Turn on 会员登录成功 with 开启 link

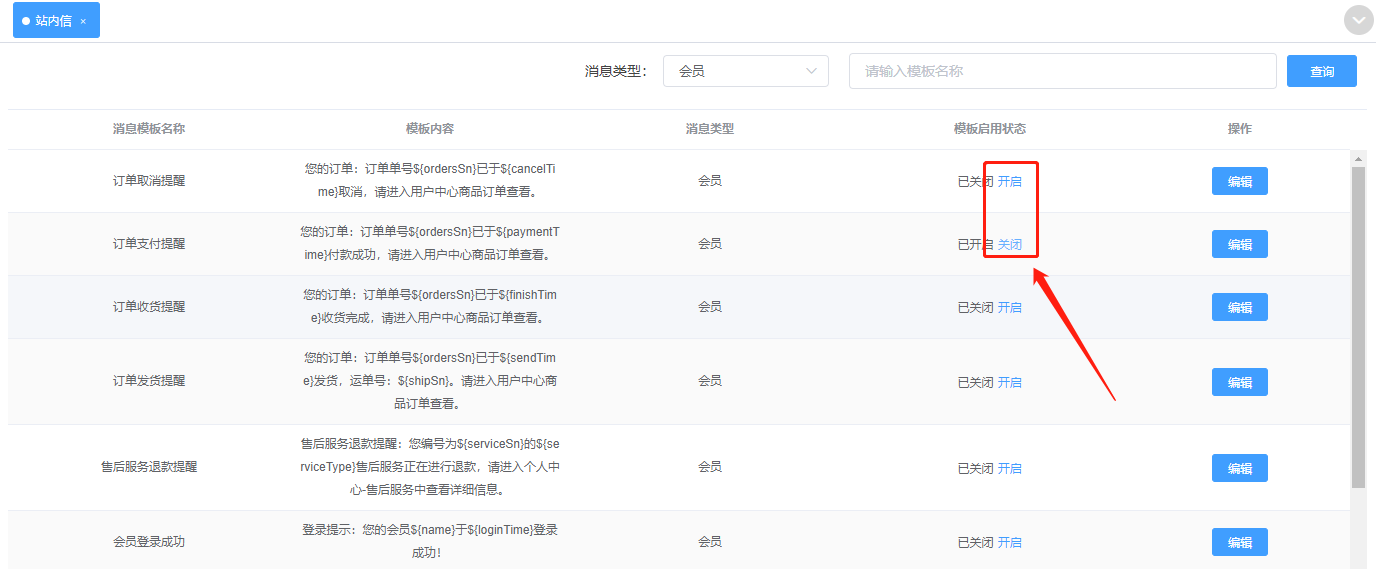click(1010, 542)
